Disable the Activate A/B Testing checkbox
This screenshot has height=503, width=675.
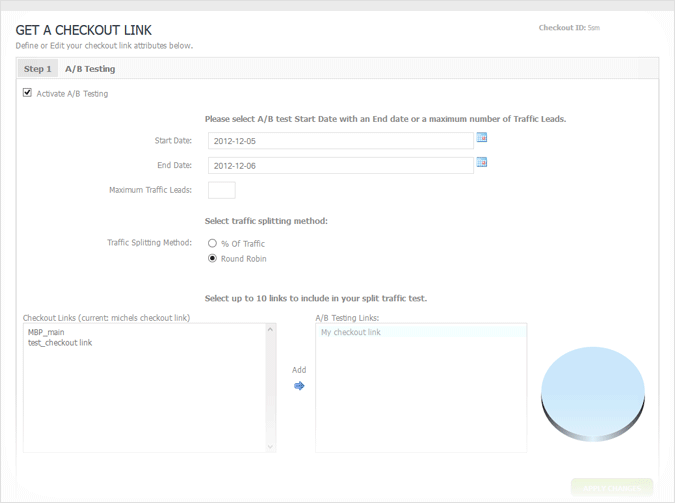tap(27, 93)
